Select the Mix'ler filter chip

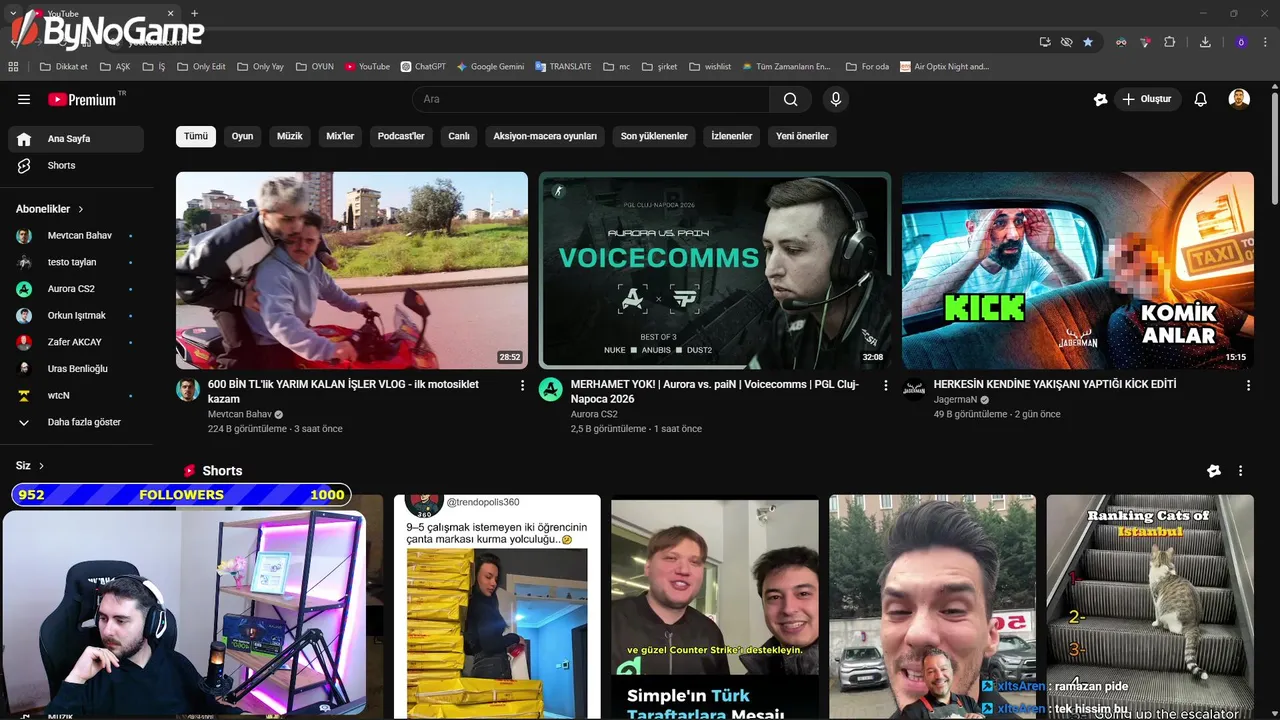[340, 136]
